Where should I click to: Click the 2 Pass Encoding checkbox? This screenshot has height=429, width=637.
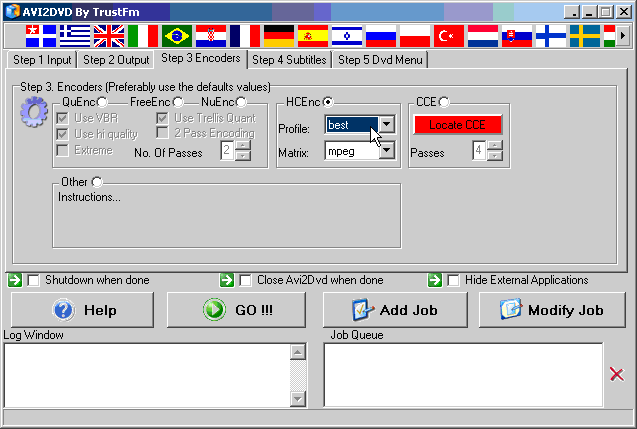tap(162, 133)
